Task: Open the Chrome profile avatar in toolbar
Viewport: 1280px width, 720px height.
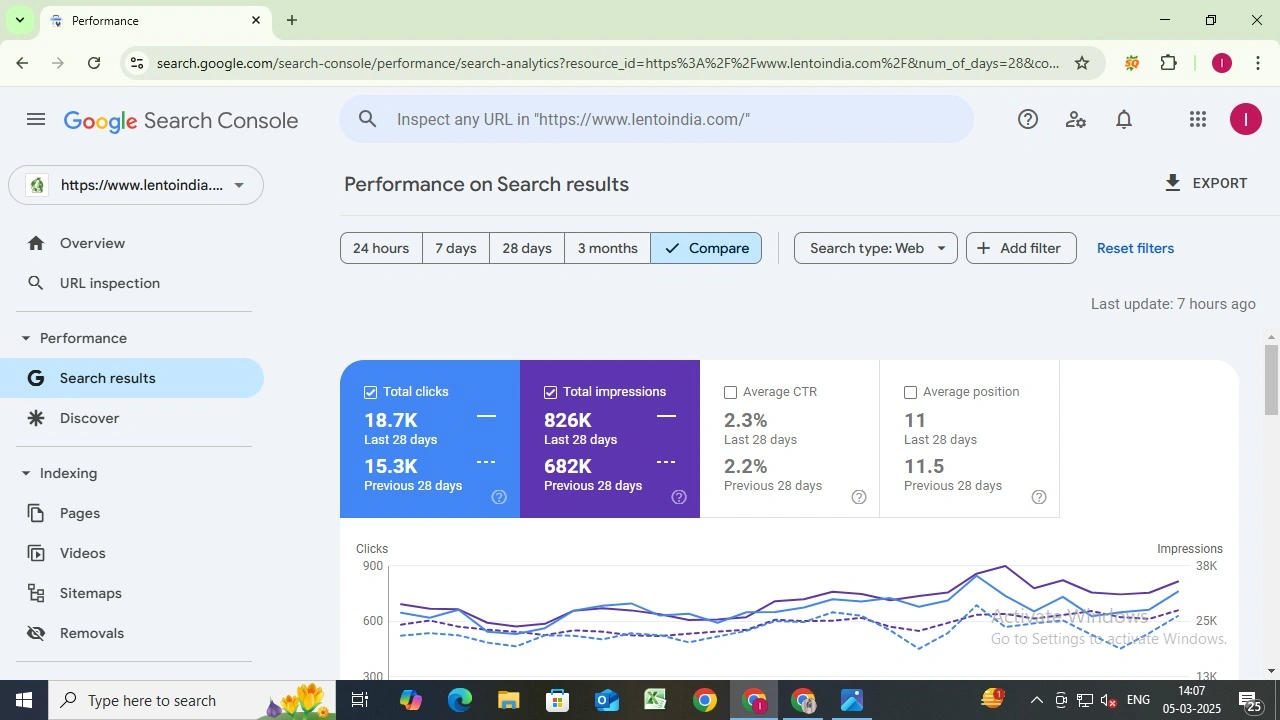Action: (x=1221, y=63)
